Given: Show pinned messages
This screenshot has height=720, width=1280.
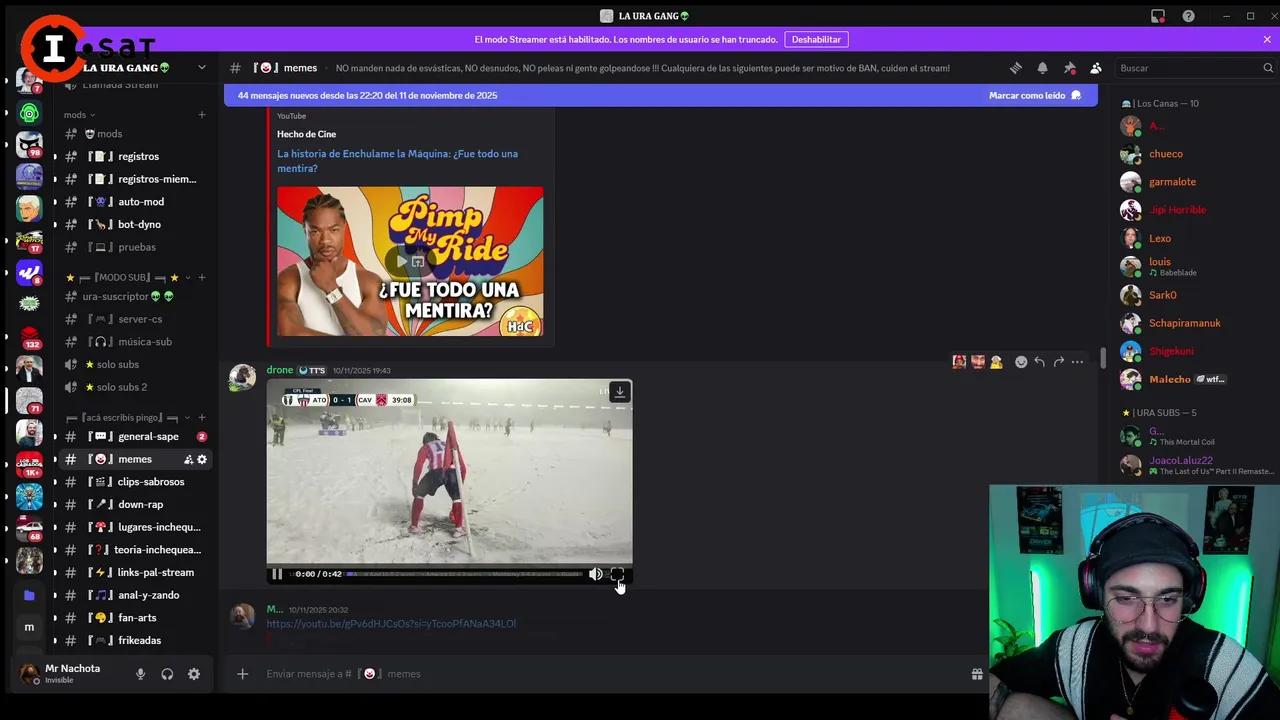Looking at the screenshot, I should 1069,68.
